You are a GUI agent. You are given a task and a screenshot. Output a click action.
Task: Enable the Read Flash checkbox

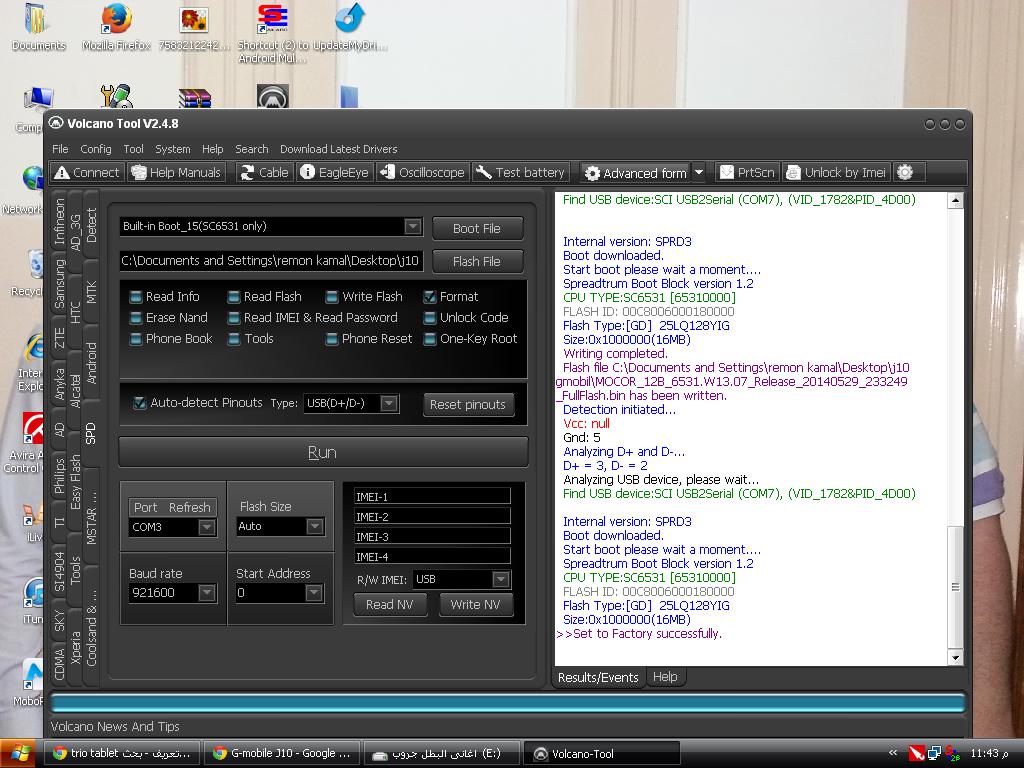click(234, 296)
